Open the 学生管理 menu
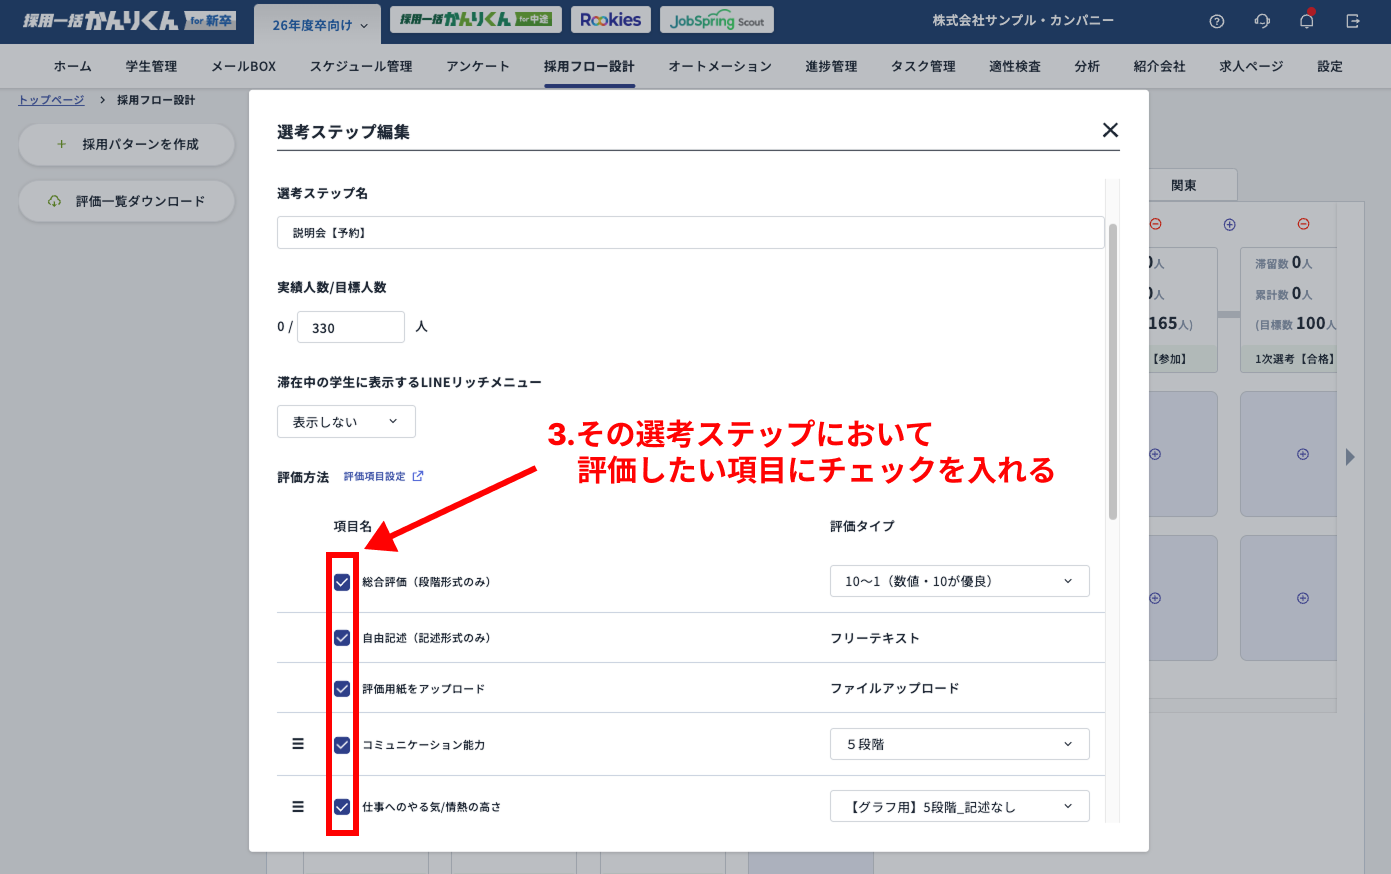Viewport: 1391px width, 874px height. (x=151, y=66)
